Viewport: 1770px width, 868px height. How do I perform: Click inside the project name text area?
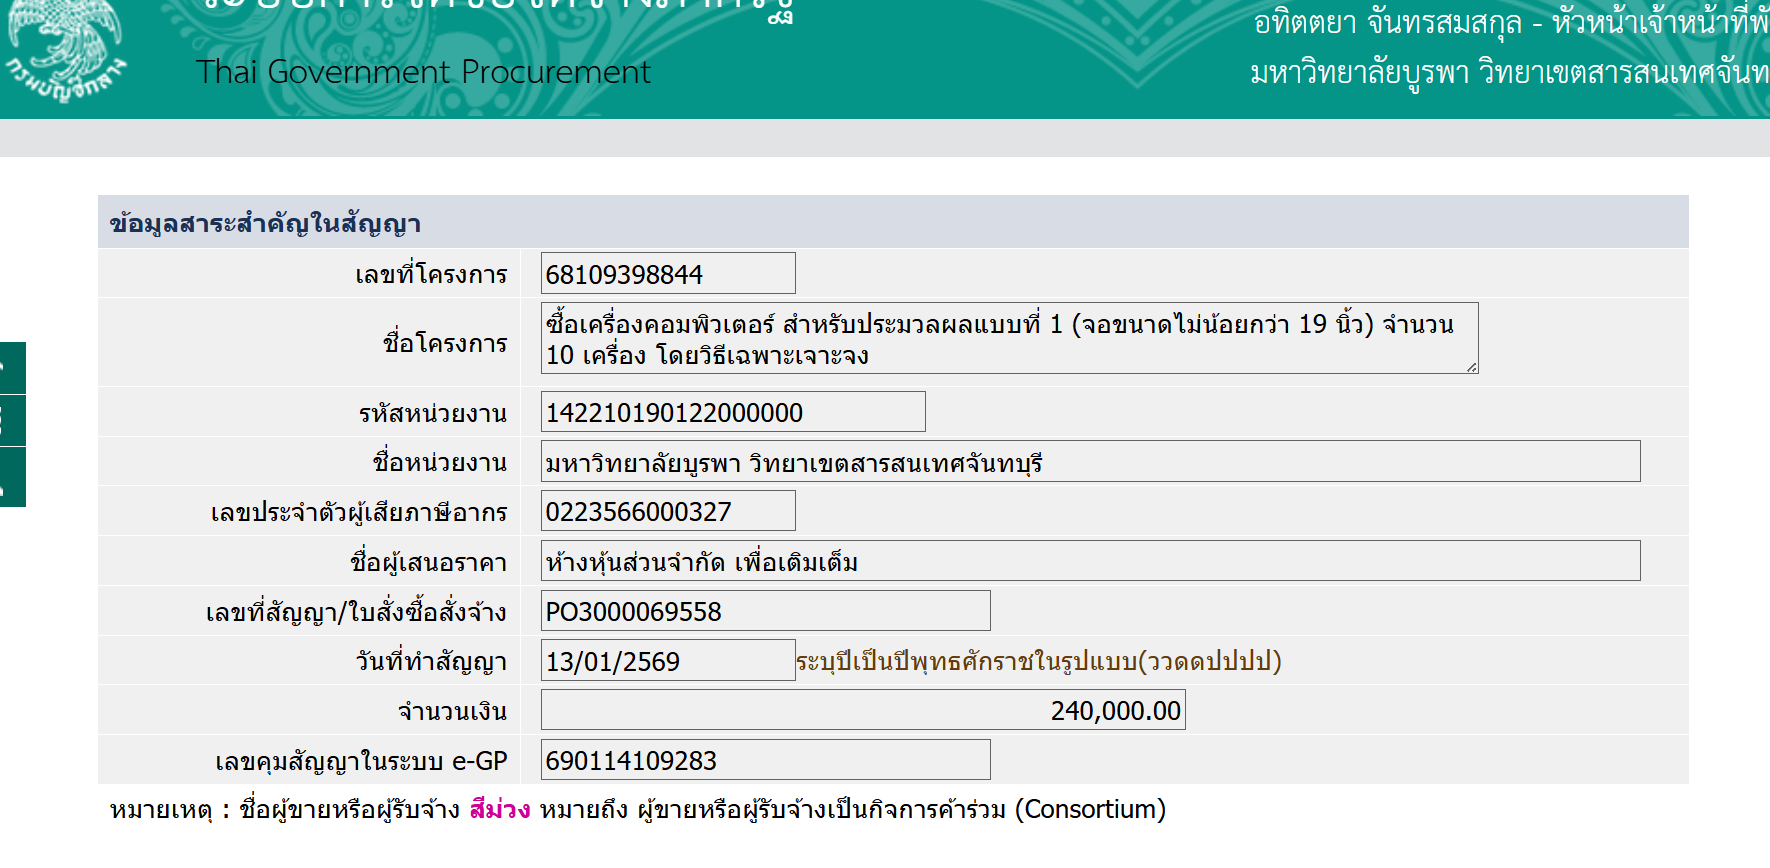point(1008,339)
